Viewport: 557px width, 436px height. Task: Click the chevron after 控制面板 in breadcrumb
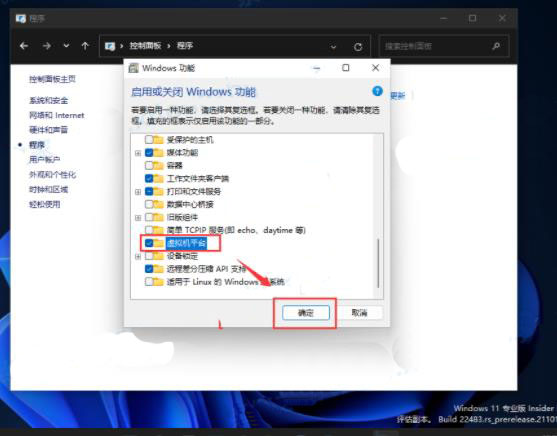(169, 46)
